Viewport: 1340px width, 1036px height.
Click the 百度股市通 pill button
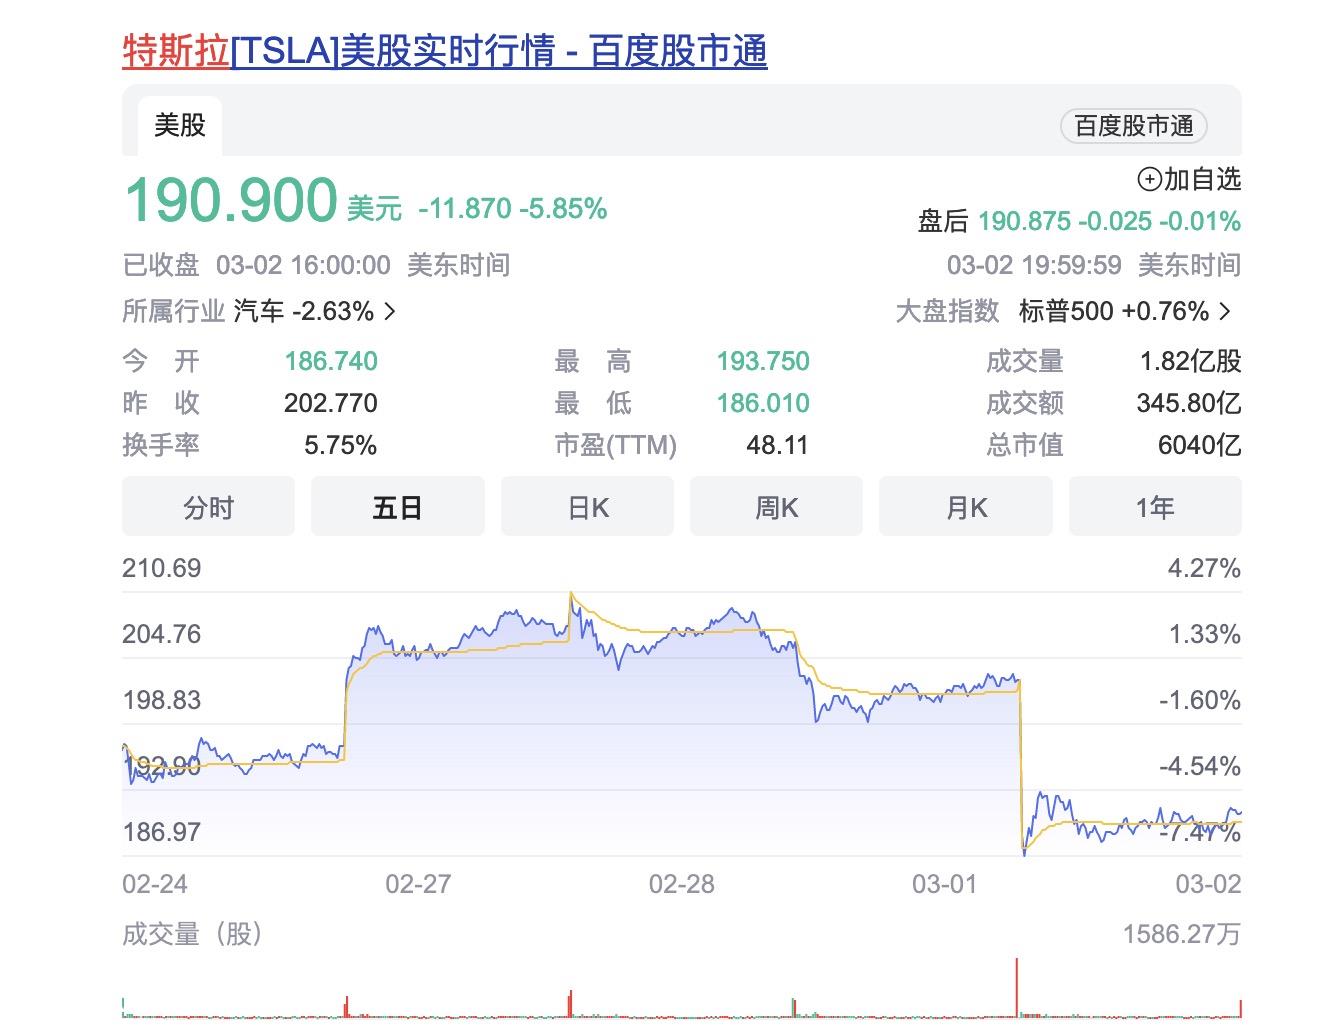tap(1134, 126)
